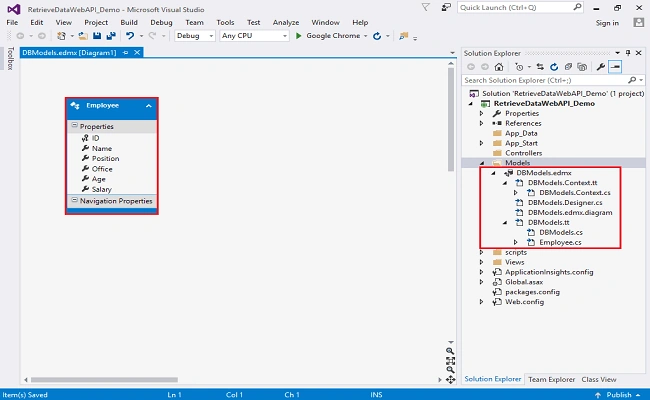650x400 pixels.
Task: Open the Analyze menu
Action: [x=286, y=22]
